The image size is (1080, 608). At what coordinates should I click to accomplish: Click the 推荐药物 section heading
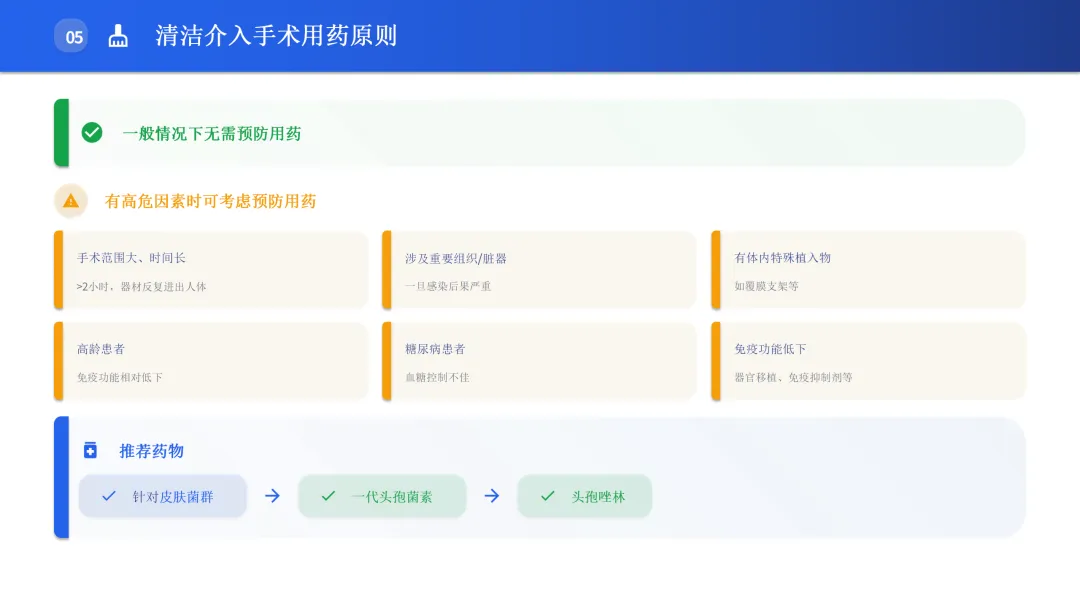(x=152, y=451)
